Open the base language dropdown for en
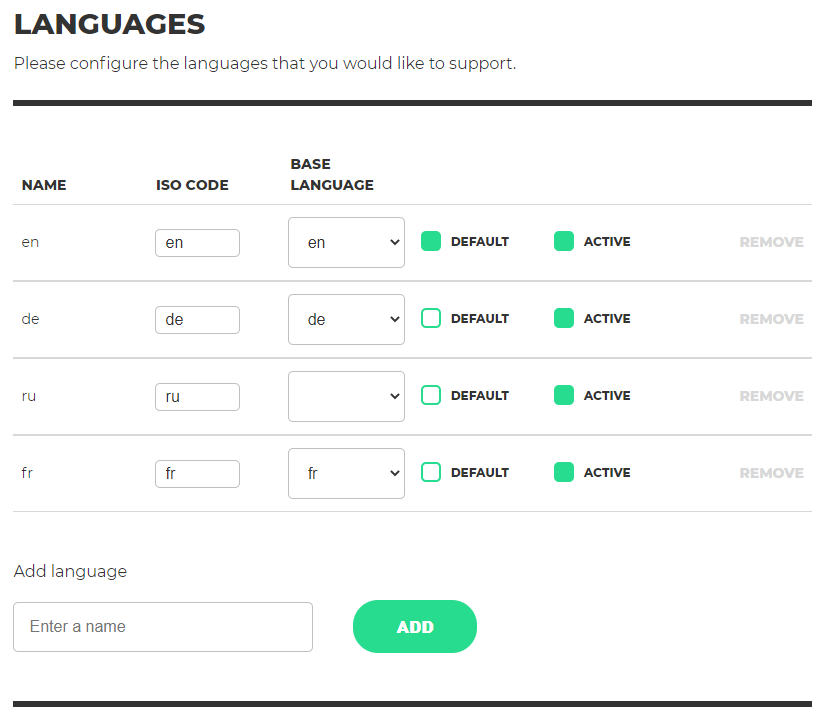 coord(346,242)
